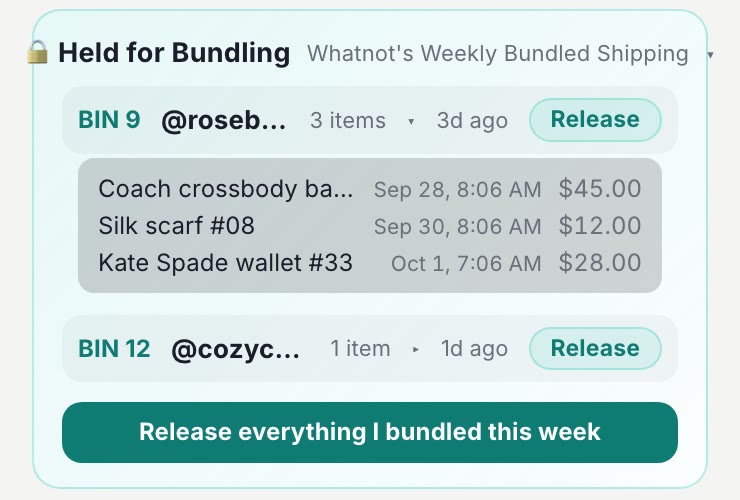Image resolution: width=740 pixels, height=500 pixels.
Task: Click Whatnot's Weekly Bundled Shipping subtitle
Action: (x=498, y=54)
